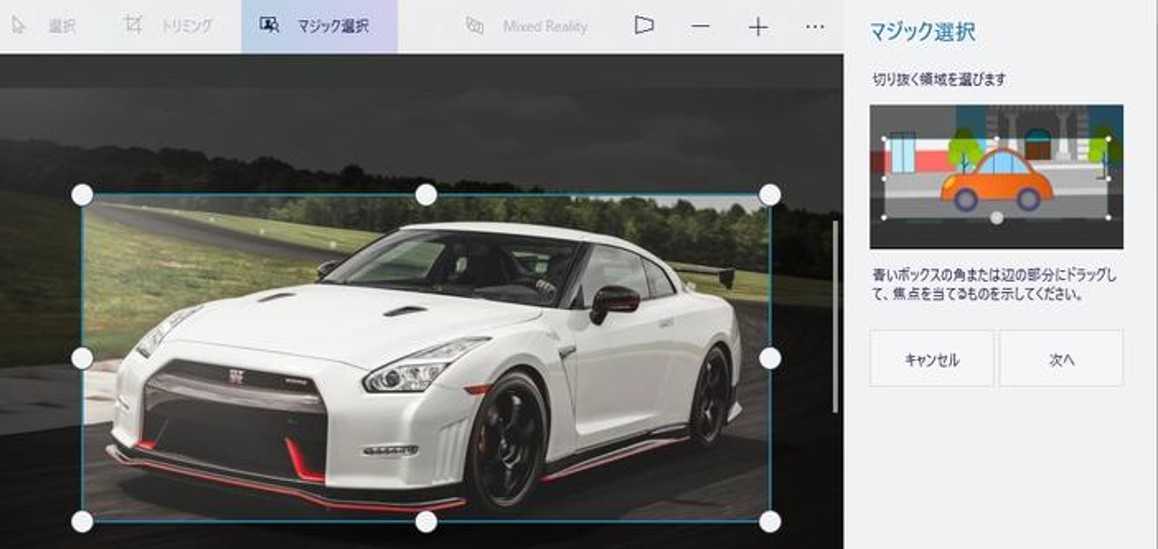Select the Magic Select tool (マジック選択)
1158x549 pixels.
318,26
